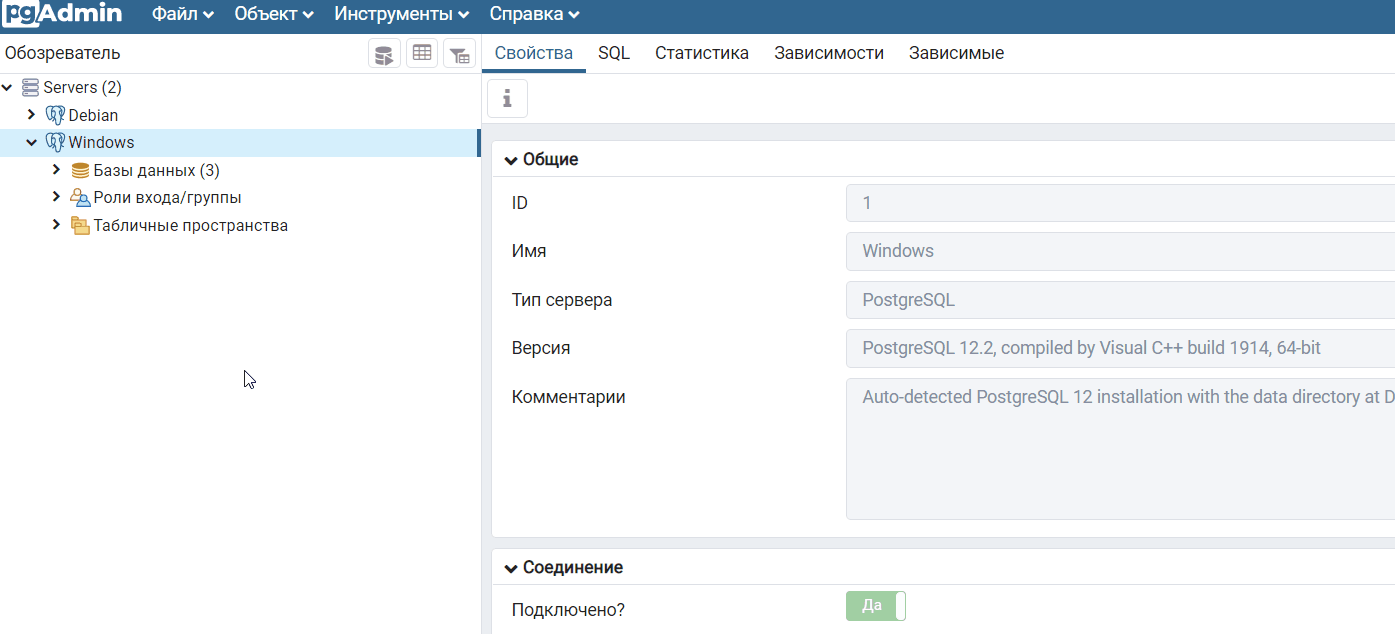The height and width of the screenshot is (634, 1395).
Task: Click the Базы данных database icon
Action: (80, 171)
